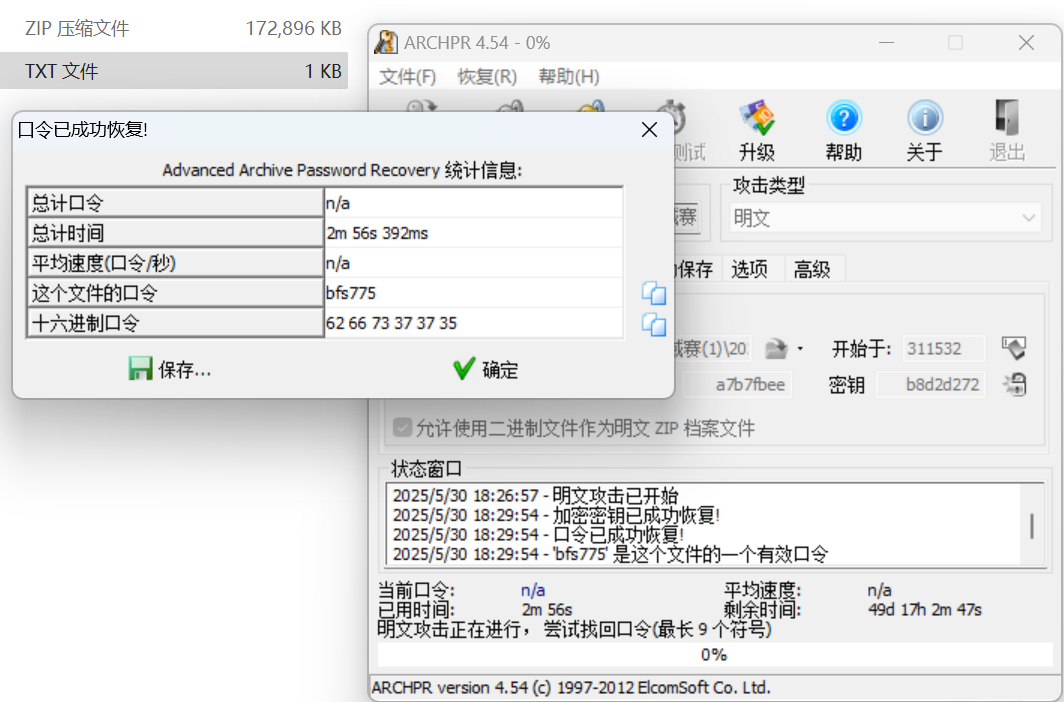Screen dimensions: 1064x702
Task: Minimize the ARCHPR window
Action: [x=886, y=43]
